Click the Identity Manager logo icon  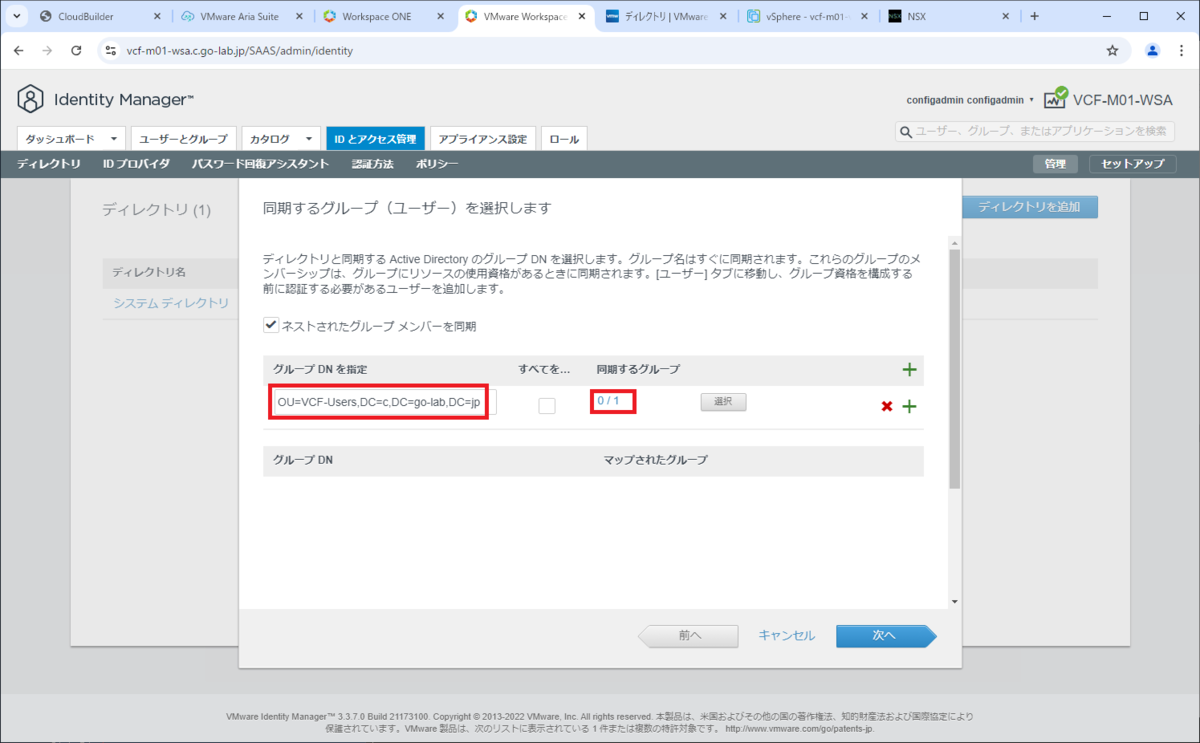[x=31, y=99]
